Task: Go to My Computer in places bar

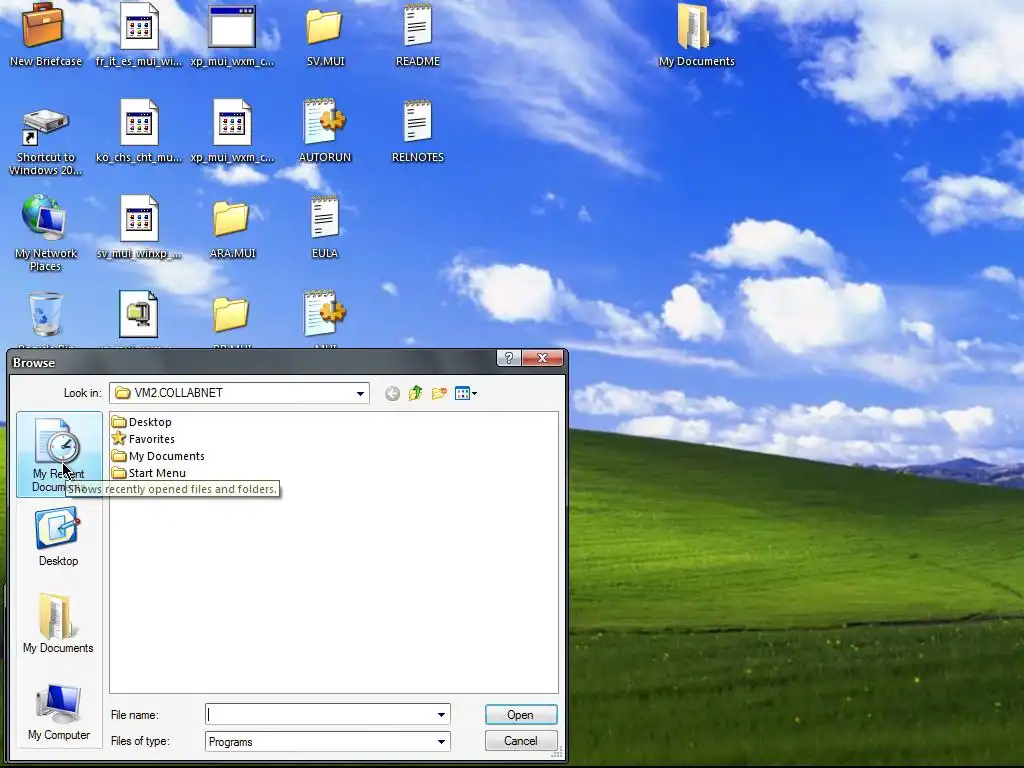Action: point(58,712)
